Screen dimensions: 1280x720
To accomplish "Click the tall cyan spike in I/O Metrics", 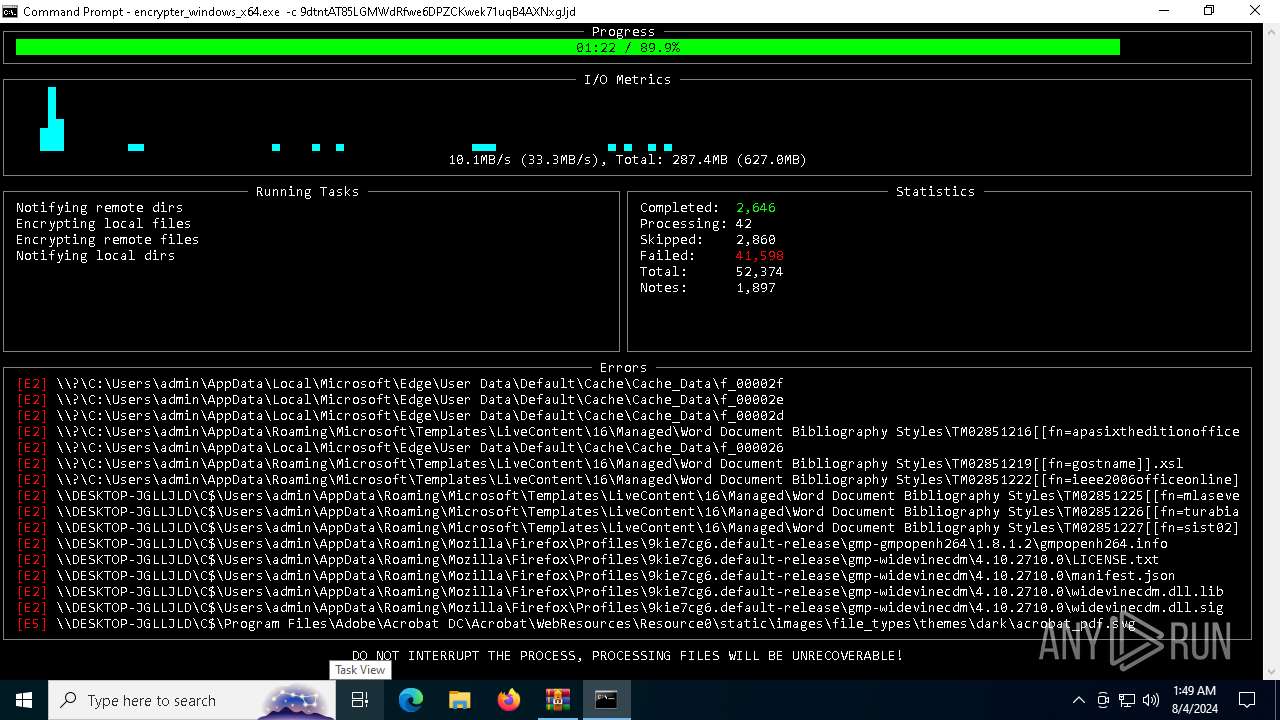I will click(52, 118).
